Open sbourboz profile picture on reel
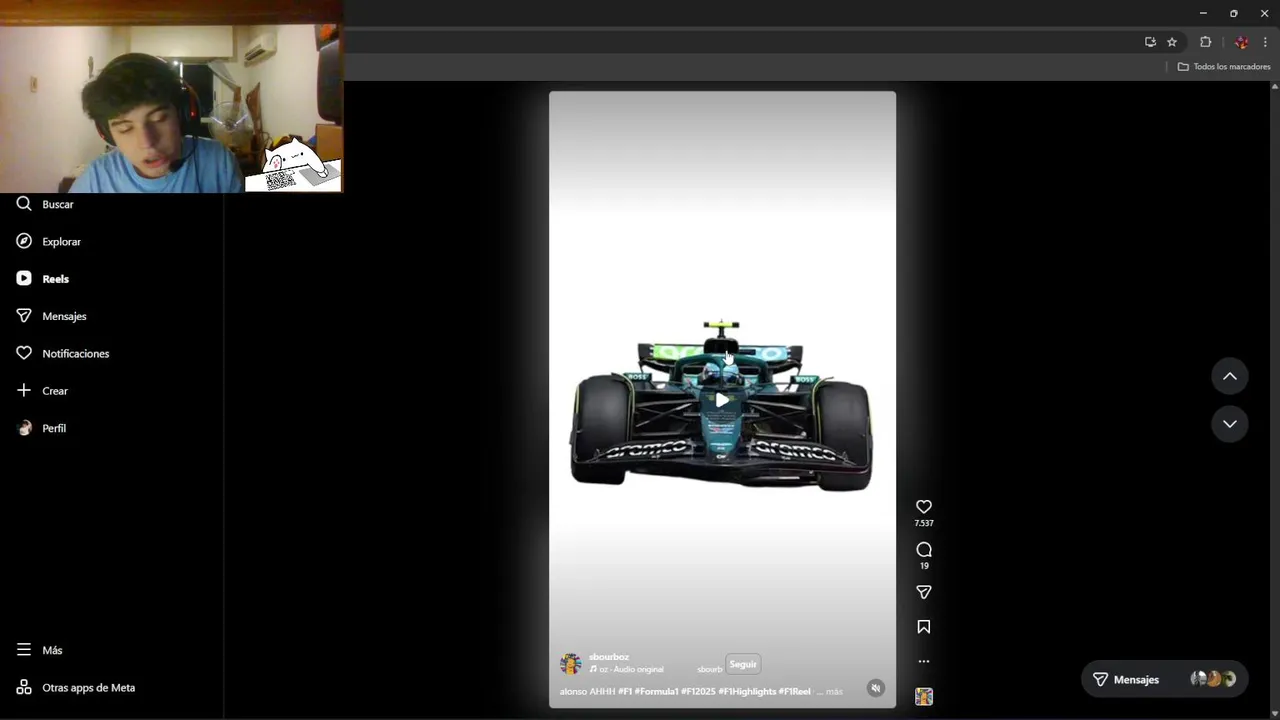Image resolution: width=1280 pixels, height=720 pixels. 571,664
